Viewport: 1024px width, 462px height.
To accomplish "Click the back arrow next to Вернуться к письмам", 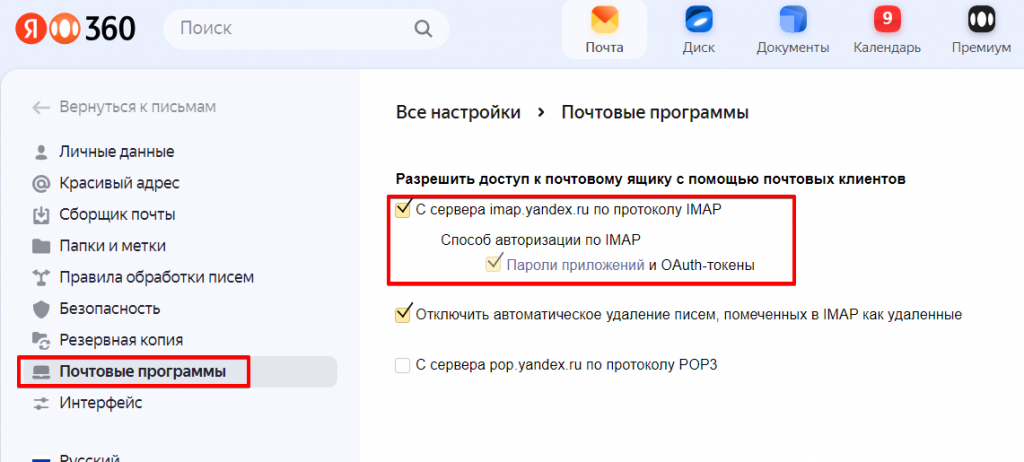I will click(x=41, y=107).
